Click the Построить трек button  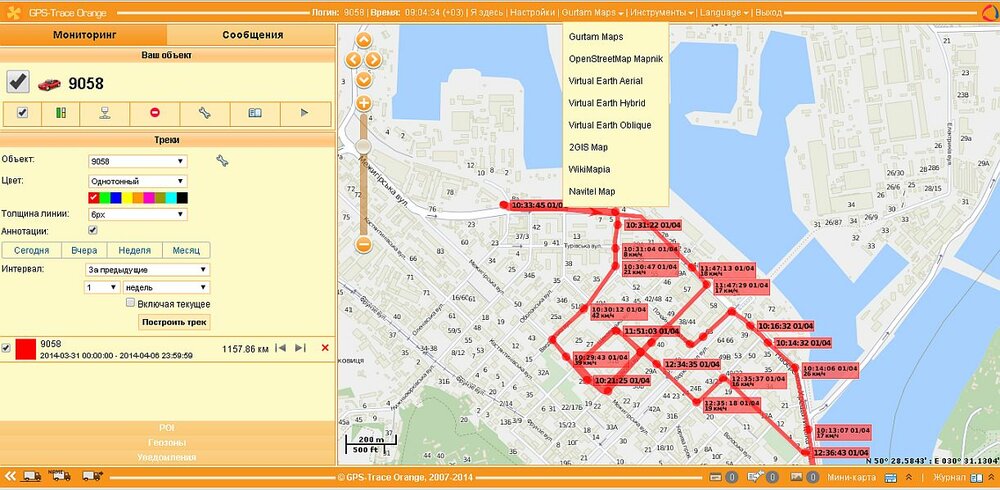pos(174,322)
